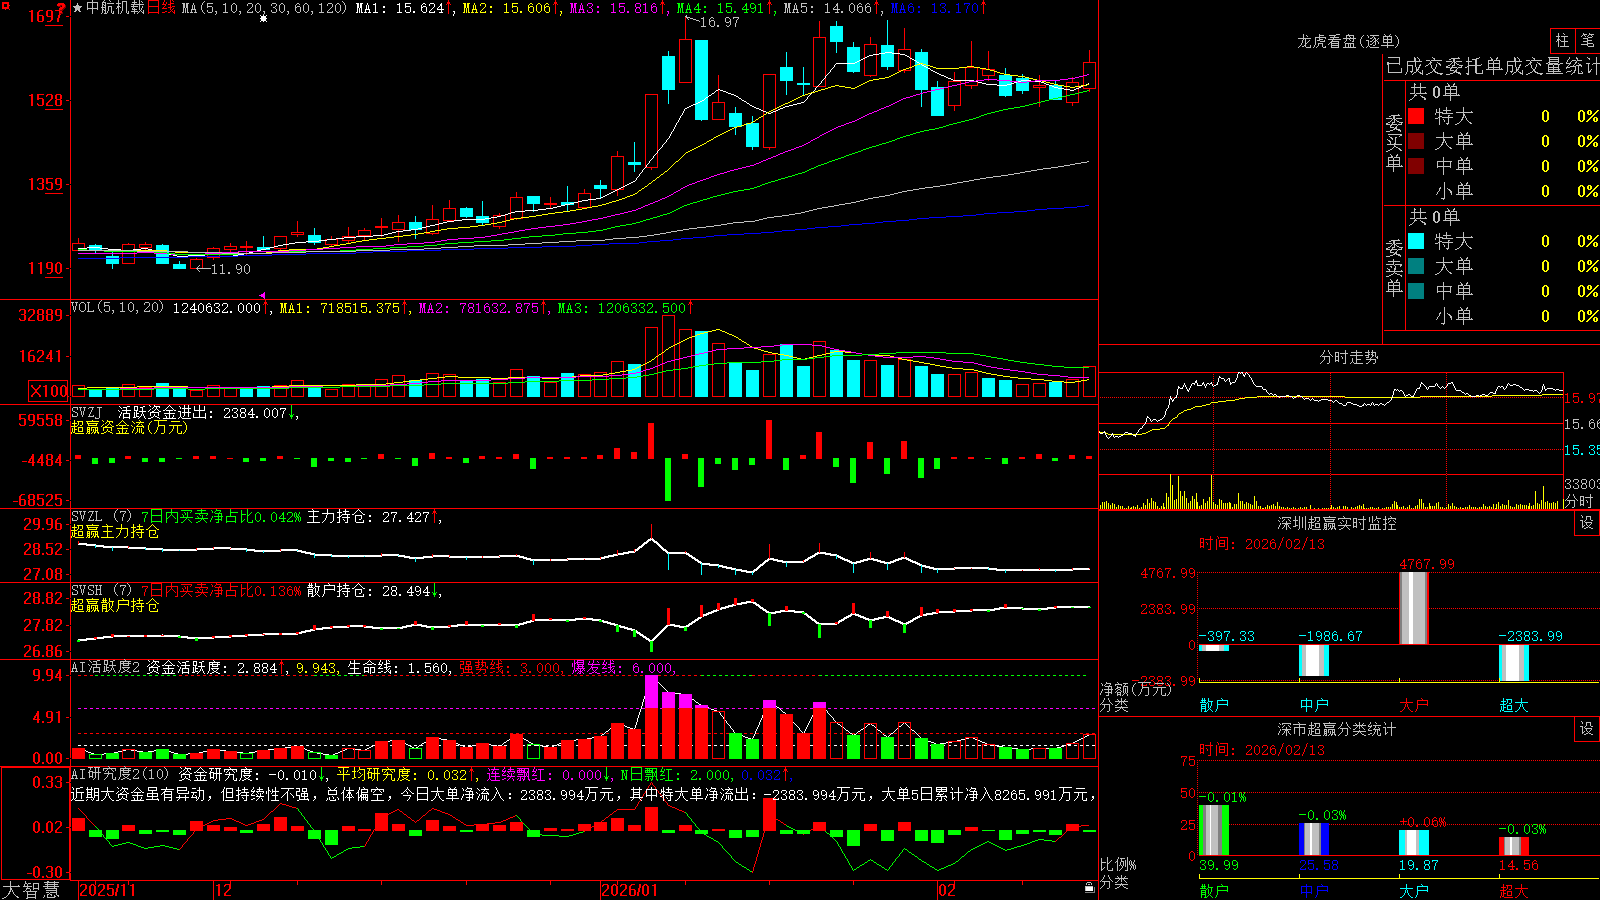Open MA(5,10,20,30,60,120) indicator parameters

(x=264, y=8)
